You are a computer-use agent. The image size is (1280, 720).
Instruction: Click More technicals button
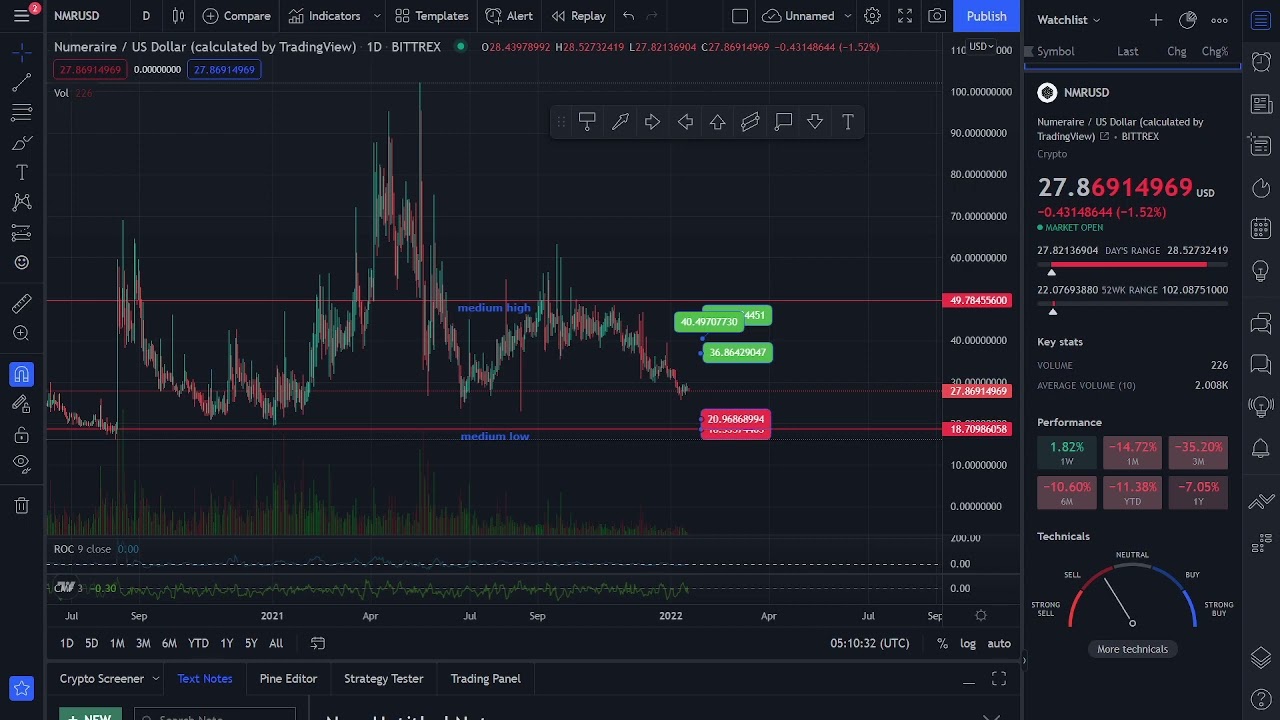tap(1132, 649)
